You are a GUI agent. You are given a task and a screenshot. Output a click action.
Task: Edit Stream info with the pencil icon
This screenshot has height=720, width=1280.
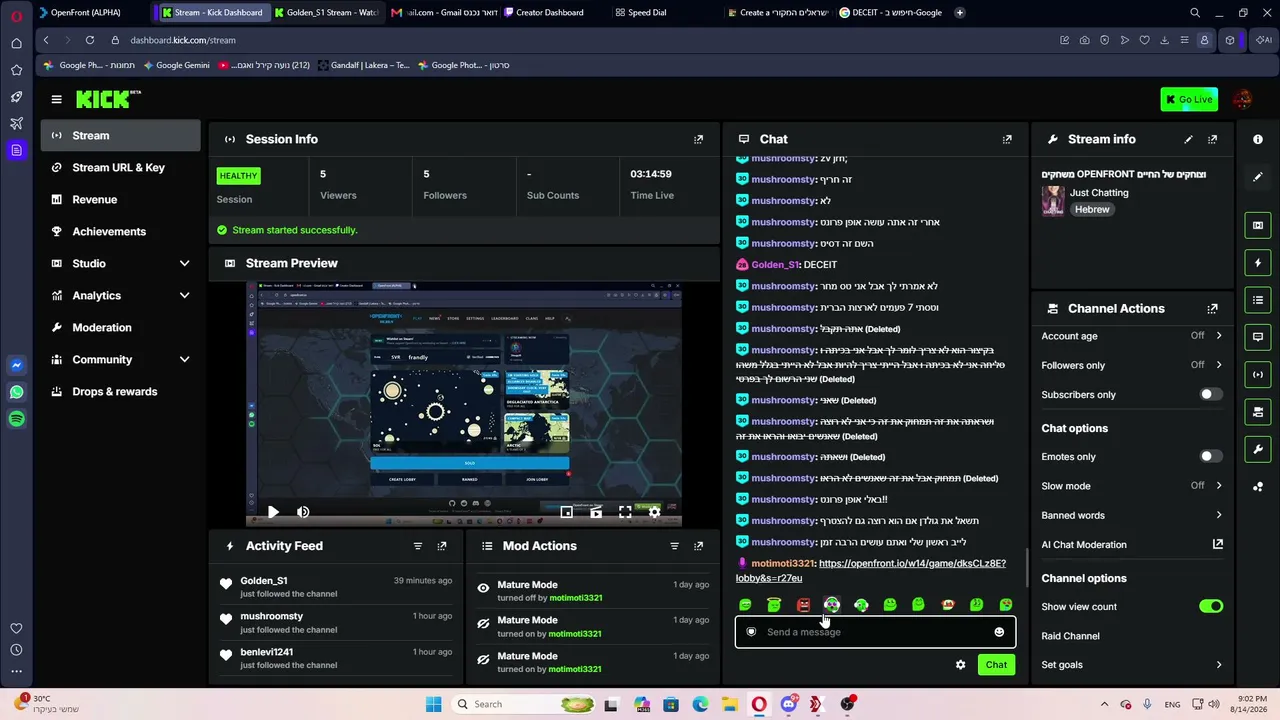click(1188, 139)
